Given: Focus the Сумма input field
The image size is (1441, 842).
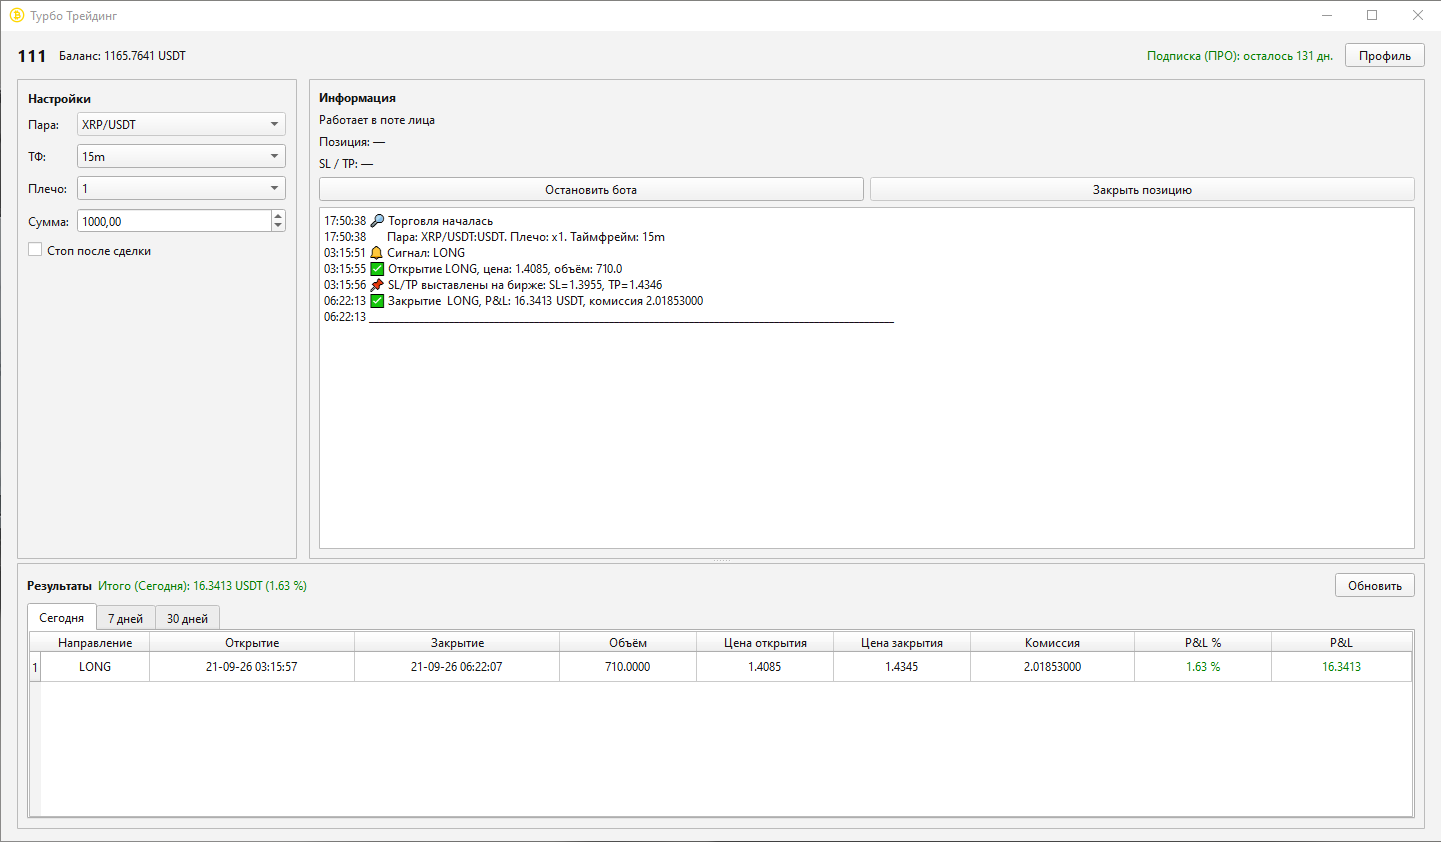Looking at the screenshot, I should click(174, 221).
